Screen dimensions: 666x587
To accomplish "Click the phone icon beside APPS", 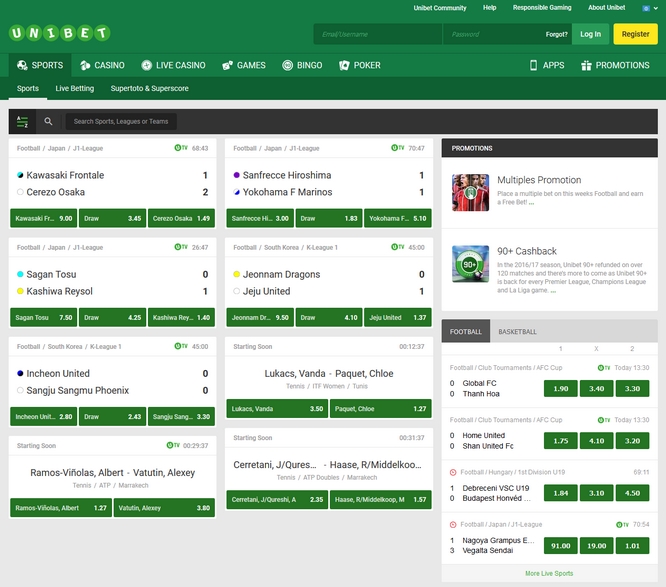I will point(533,65).
